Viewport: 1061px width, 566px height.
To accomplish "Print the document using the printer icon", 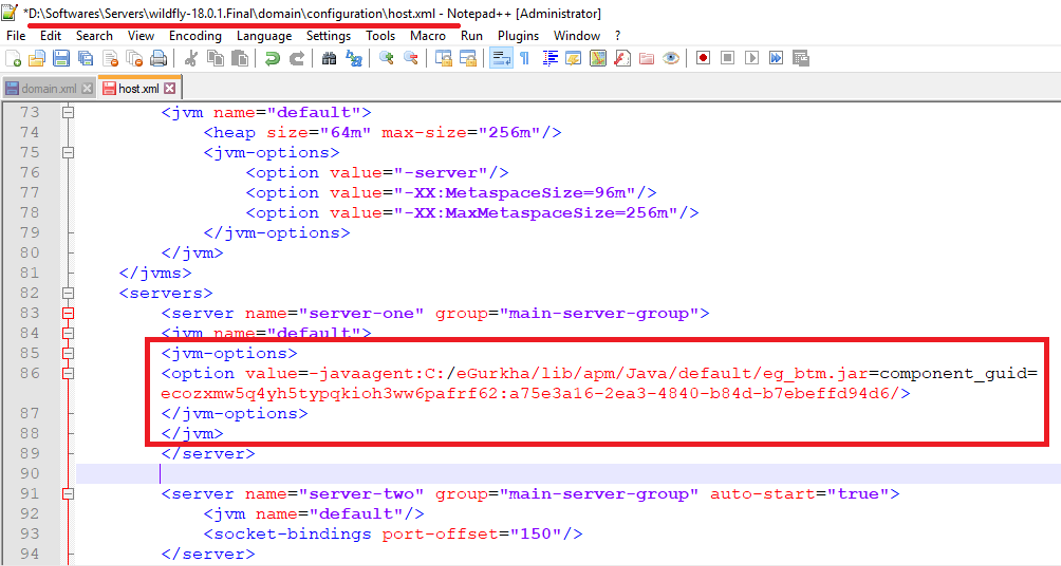I will tap(159, 58).
